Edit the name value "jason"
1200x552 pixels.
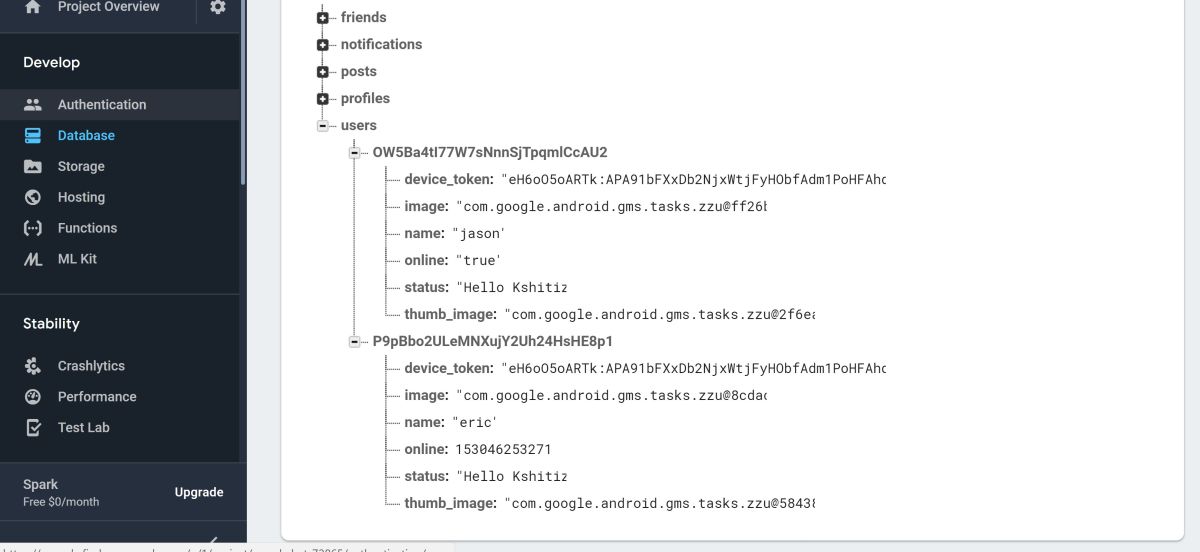pos(478,233)
